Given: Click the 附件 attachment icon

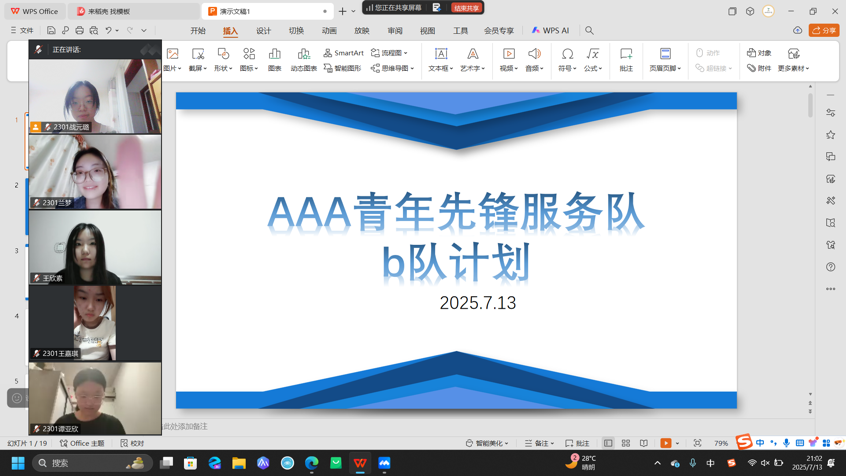Looking at the screenshot, I should click(x=759, y=69).
